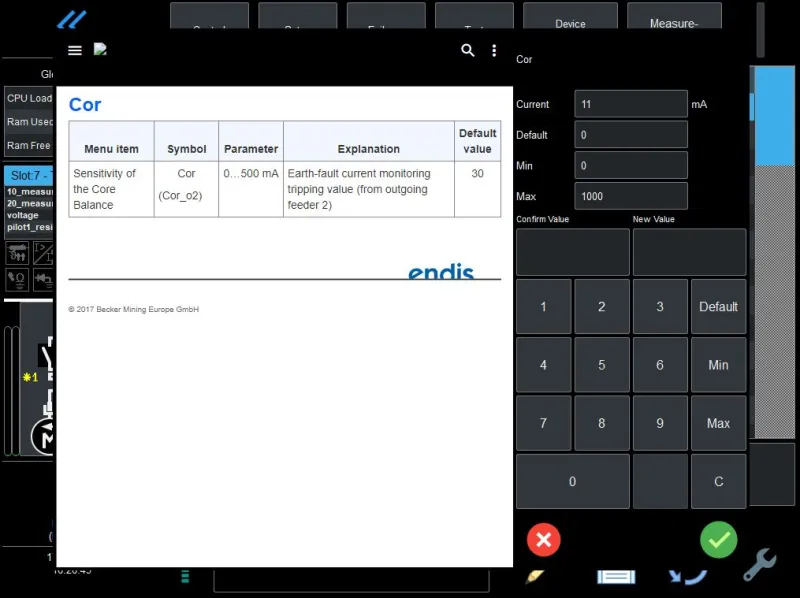Click the blue refresh arrow icon
Image resolution: width=800 pixels, height=598 pixels.
(x=687, y=577)
